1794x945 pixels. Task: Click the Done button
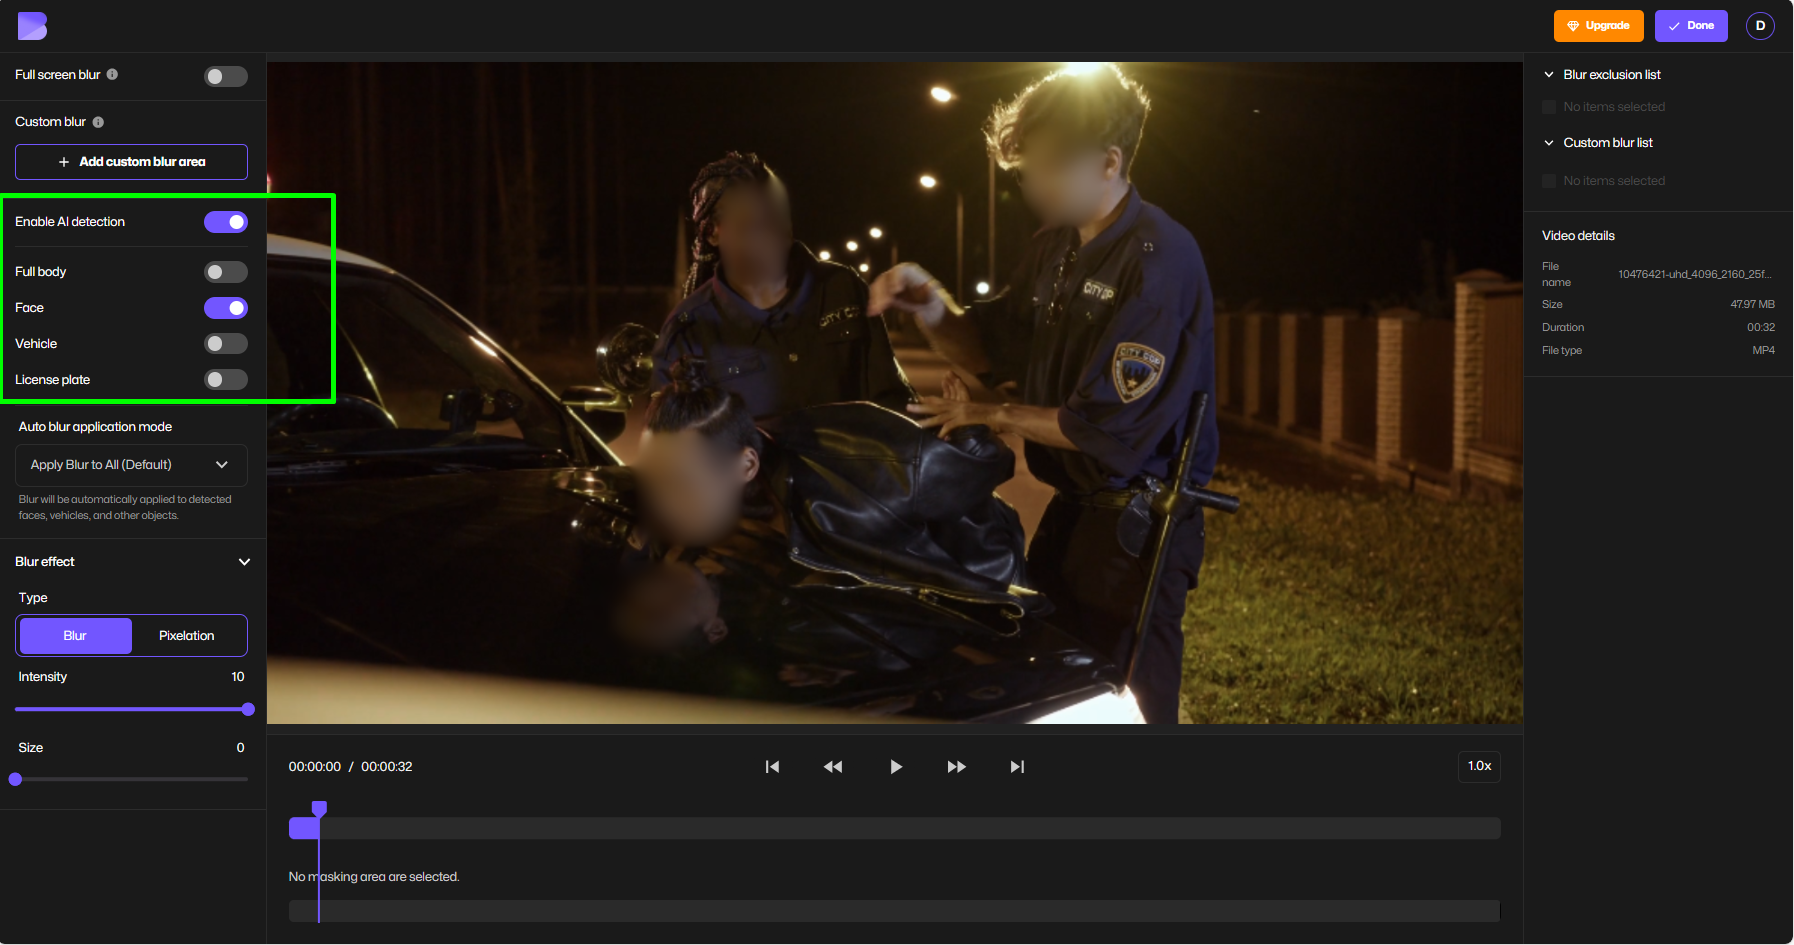pyautogui.click(x=1691, y=26)
